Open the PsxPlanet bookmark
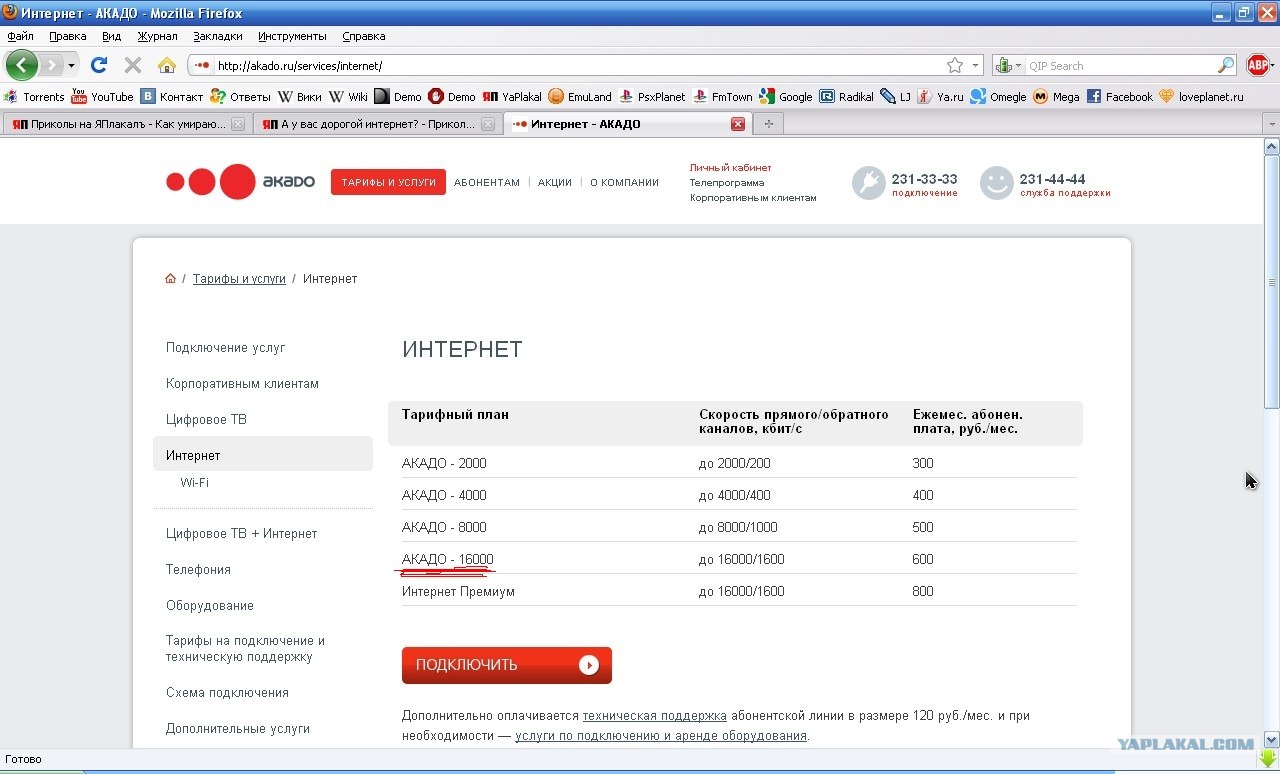 [x=652, y=97]
